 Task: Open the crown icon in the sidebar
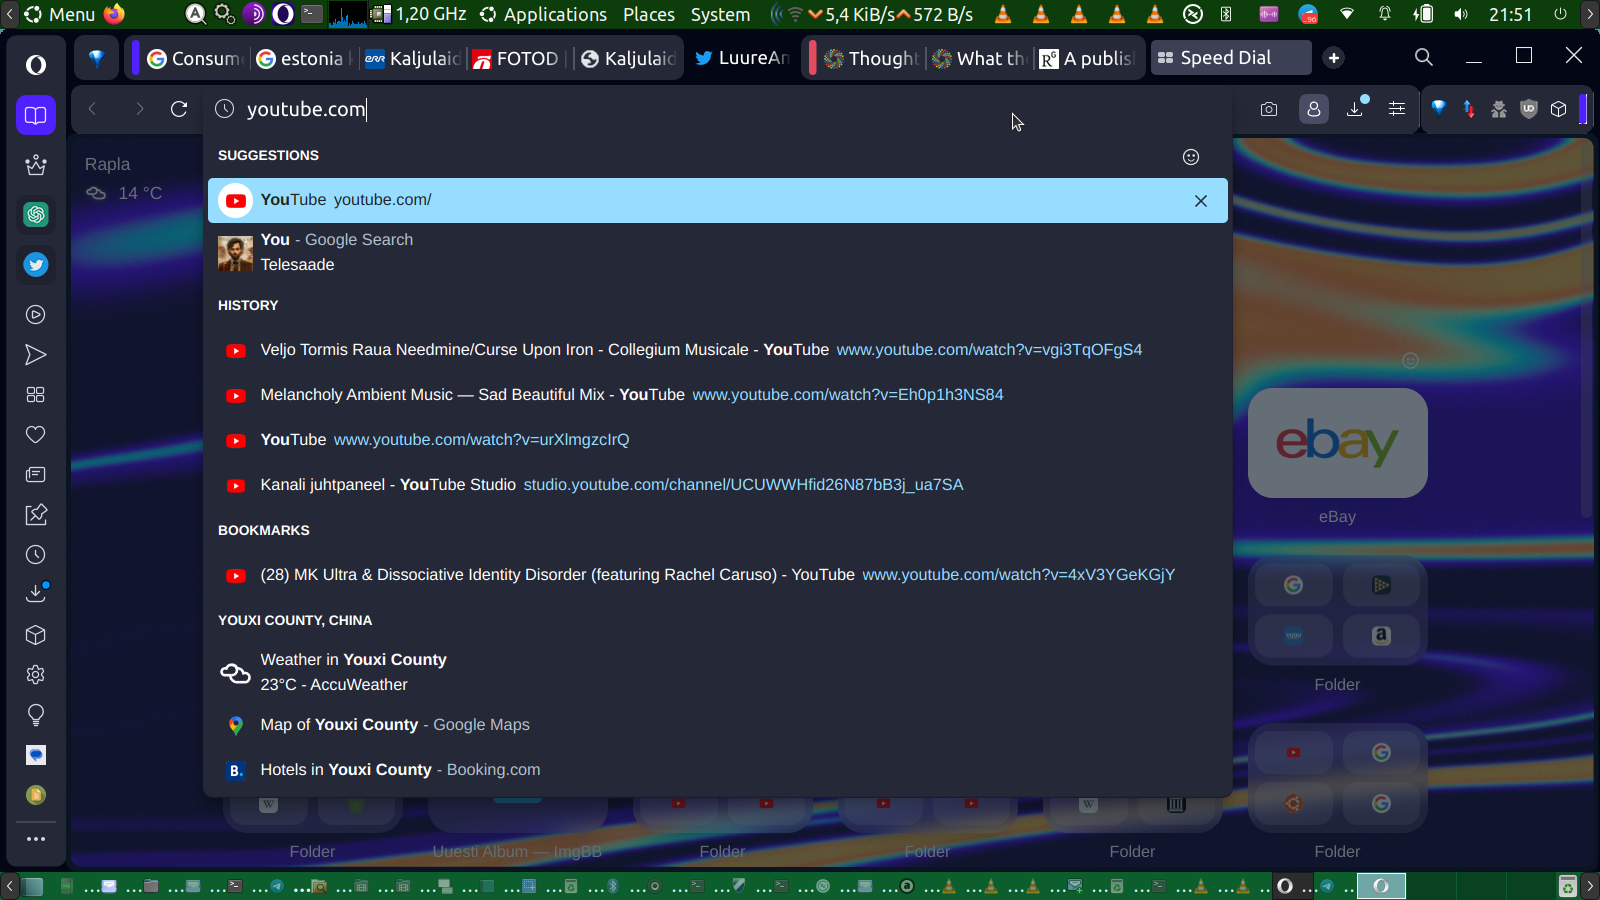[36, 165]
